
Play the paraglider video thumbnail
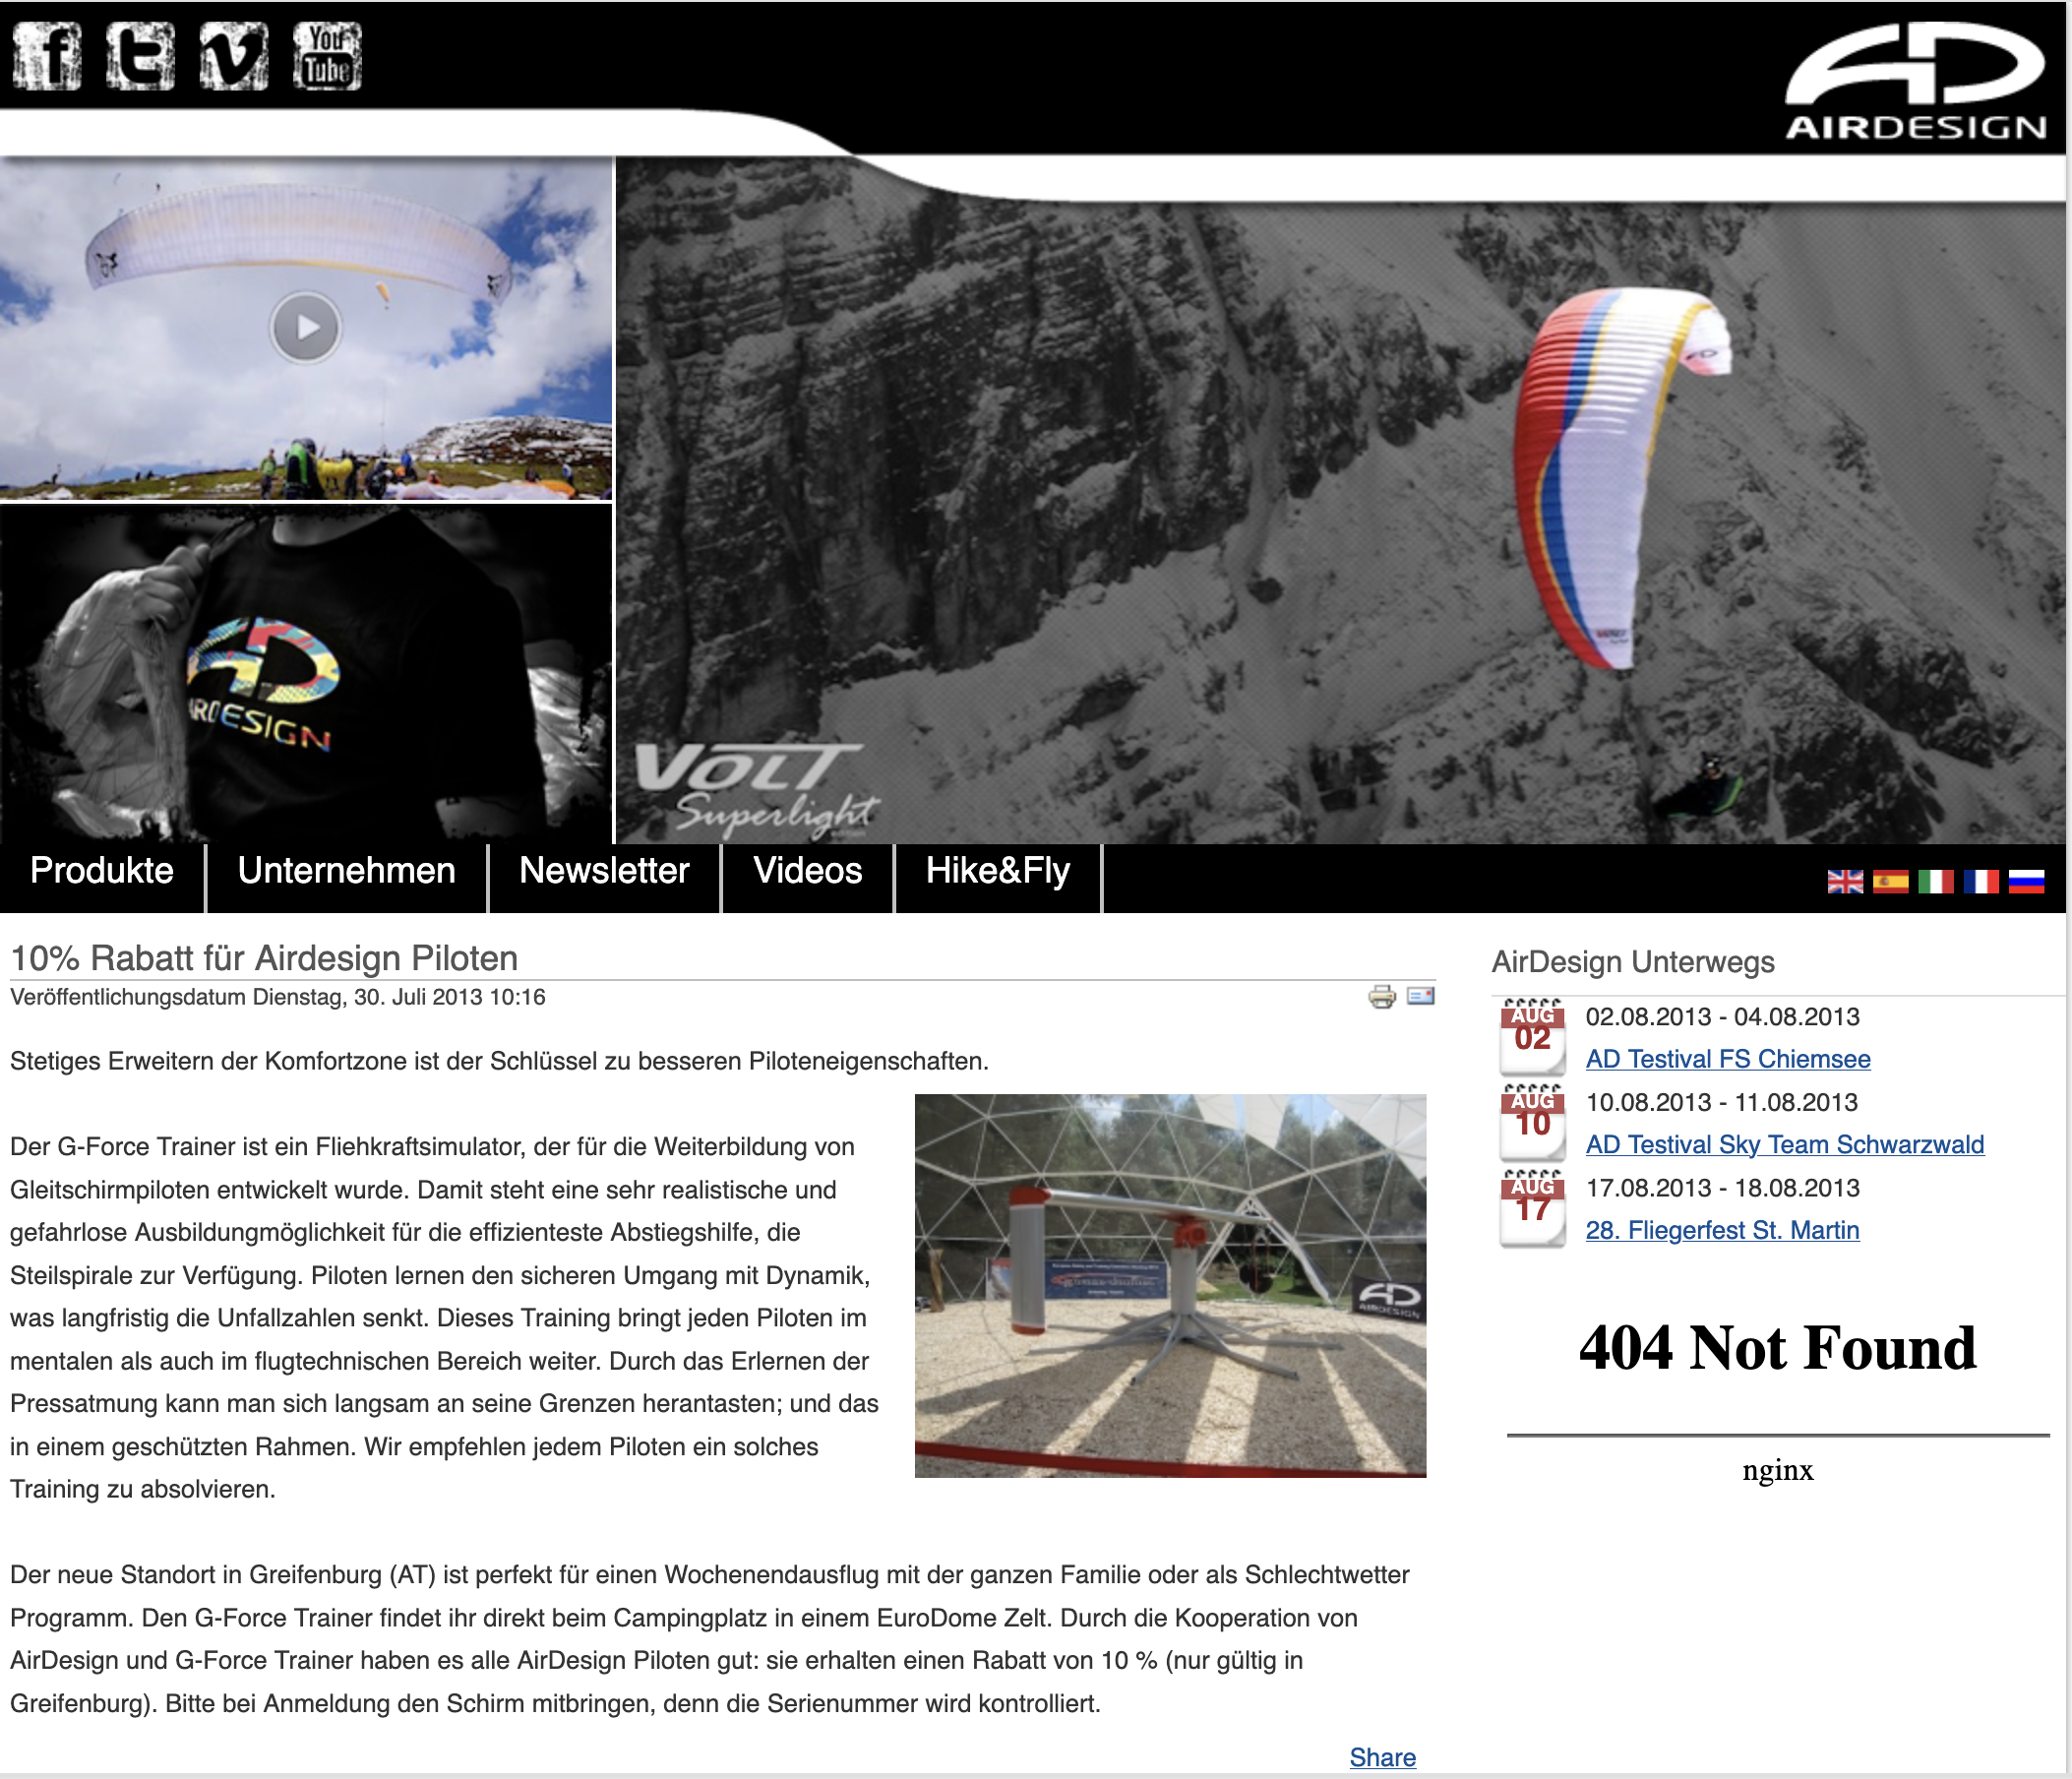(306, 328)
